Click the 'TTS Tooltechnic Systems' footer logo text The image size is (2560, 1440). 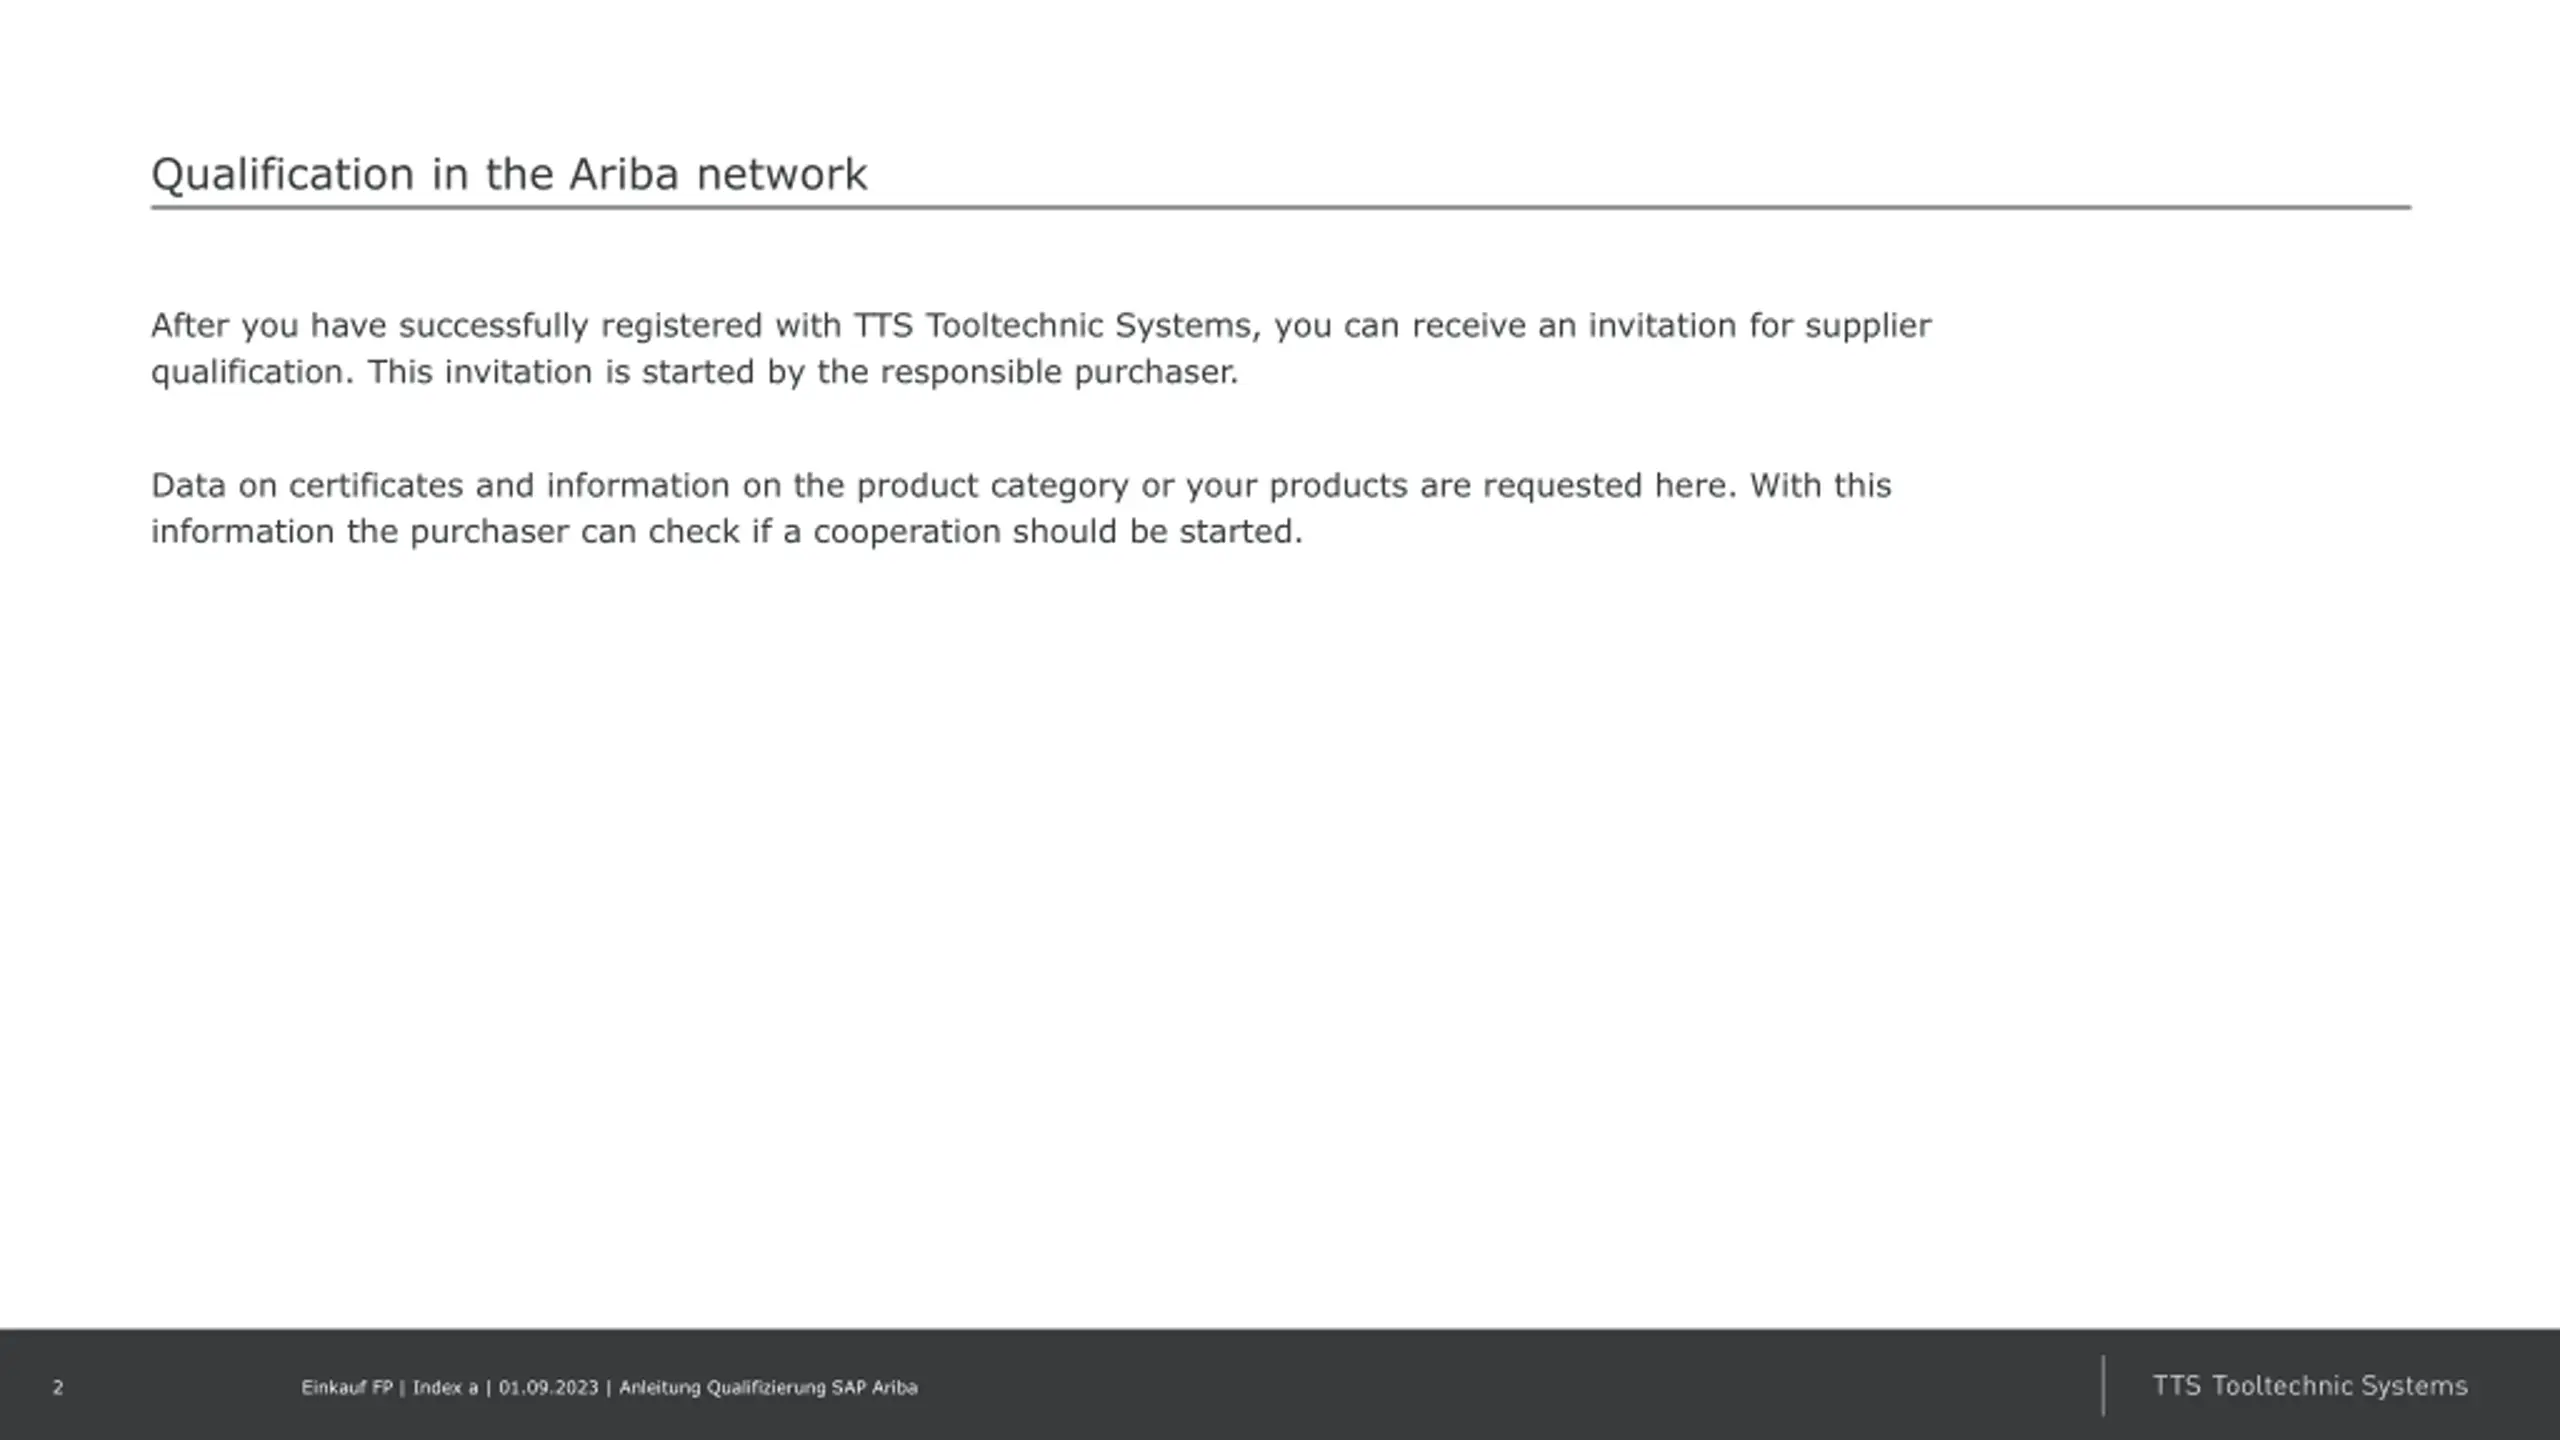(x=2310, y=1386)
